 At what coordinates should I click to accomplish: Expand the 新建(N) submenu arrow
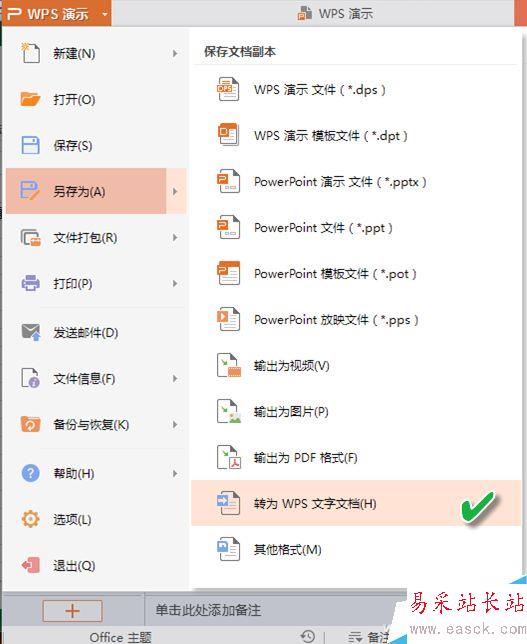(x=175, y=53)
